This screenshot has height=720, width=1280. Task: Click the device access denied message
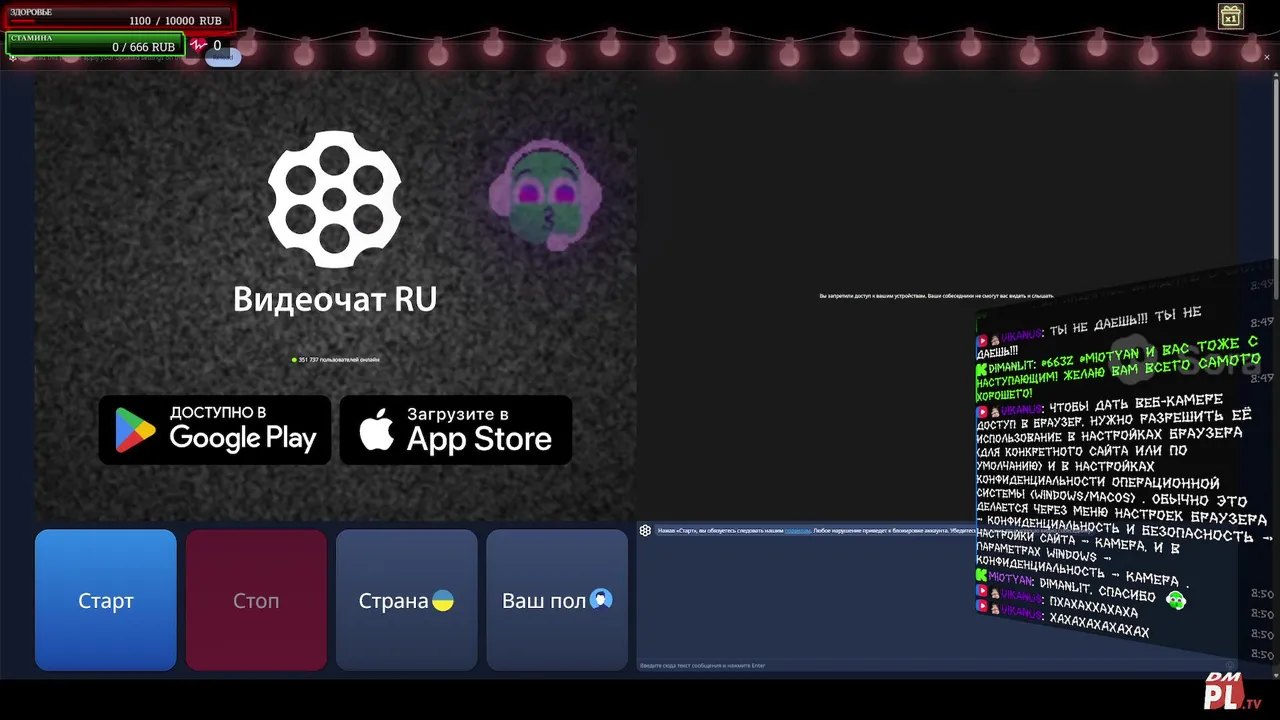click(x=936, y=296)
